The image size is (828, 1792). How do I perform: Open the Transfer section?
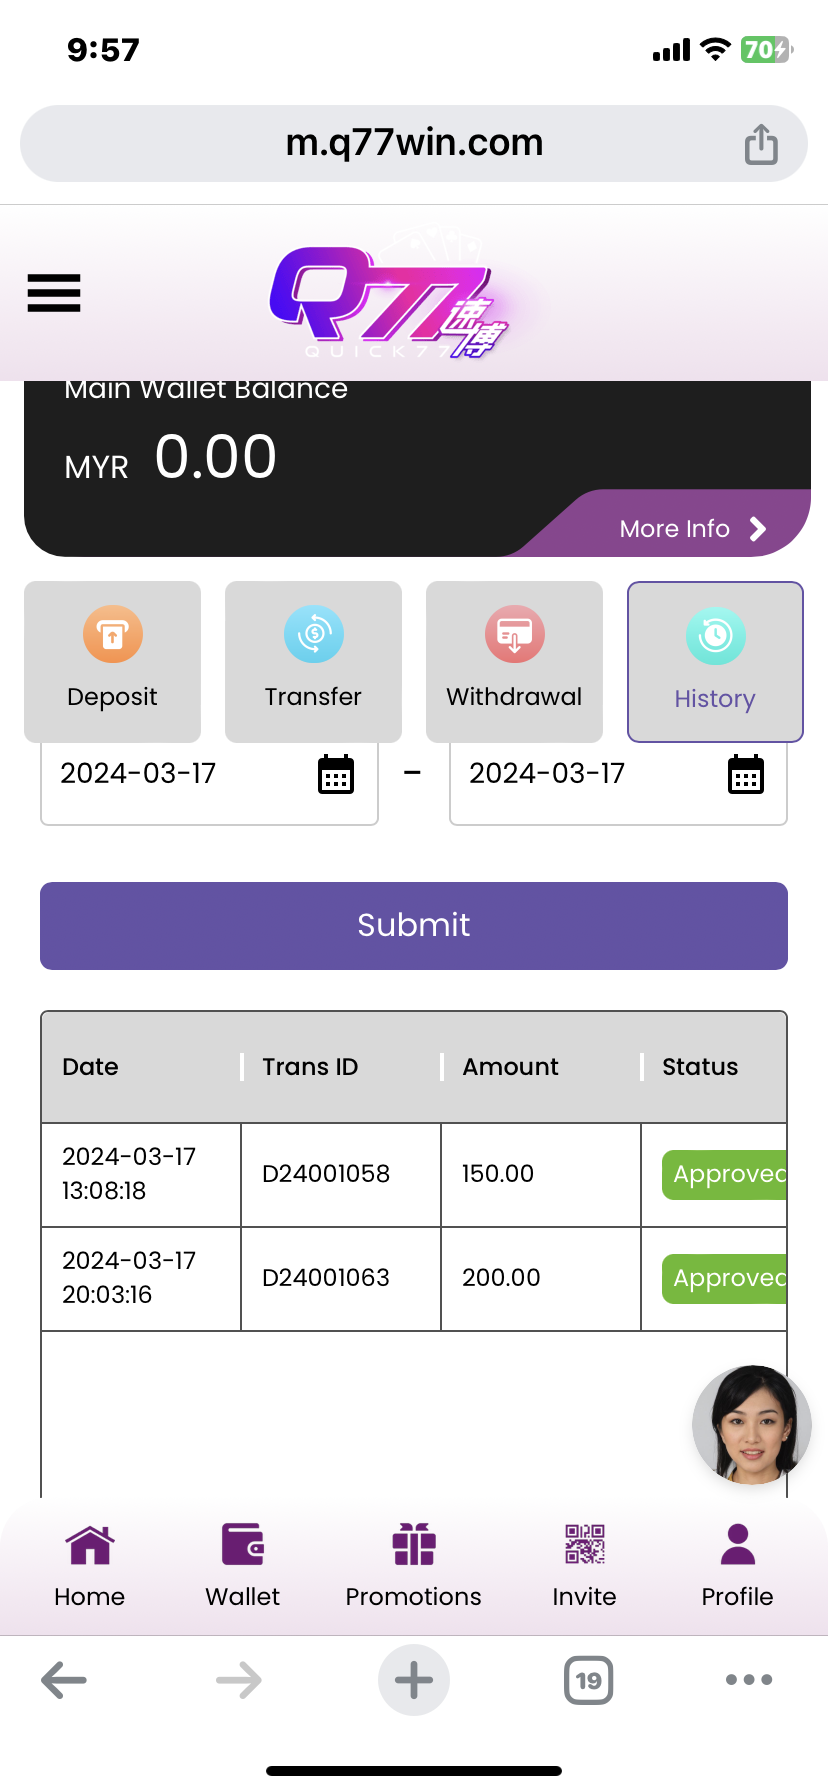313,661
